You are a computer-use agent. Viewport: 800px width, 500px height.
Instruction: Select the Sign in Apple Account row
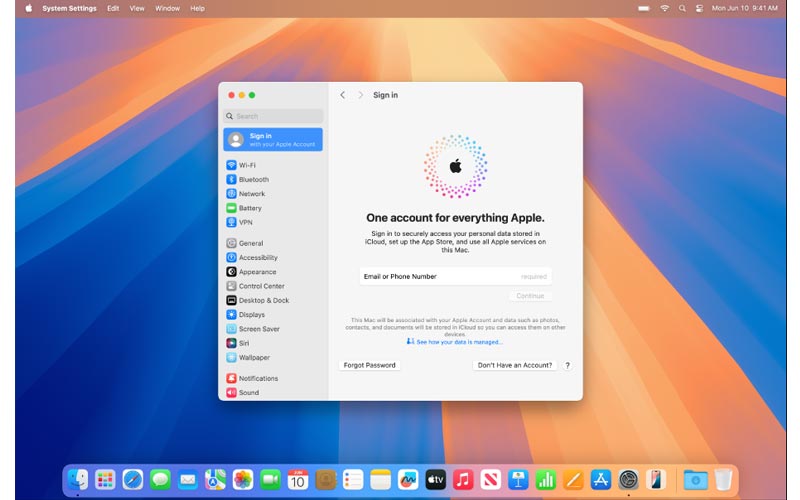point(273,140)
